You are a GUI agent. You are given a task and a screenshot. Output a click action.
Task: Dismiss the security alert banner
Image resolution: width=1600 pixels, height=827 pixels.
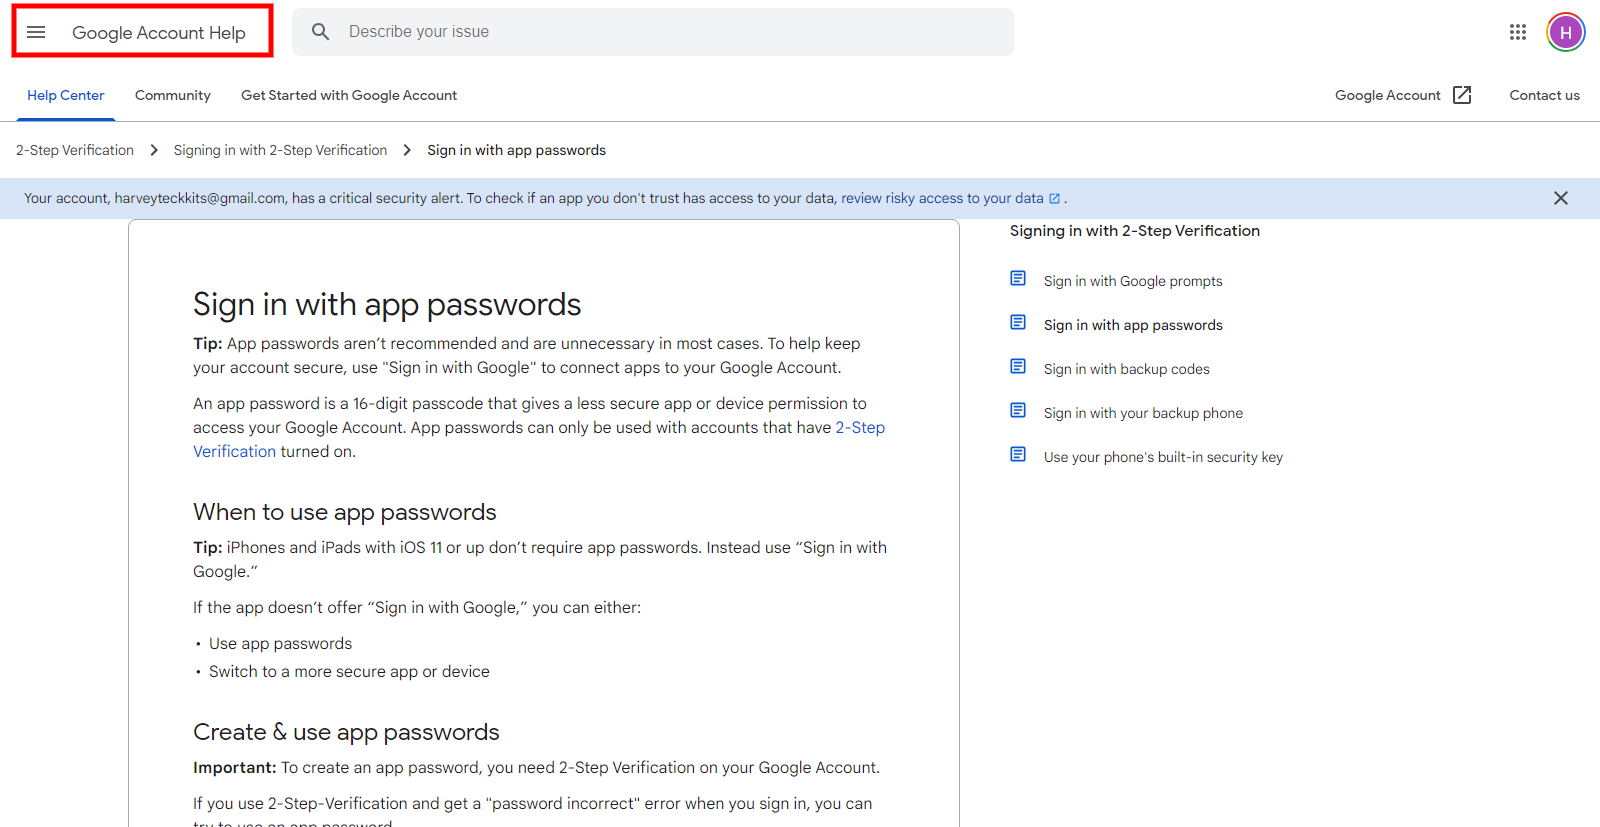coord(1560,198)
